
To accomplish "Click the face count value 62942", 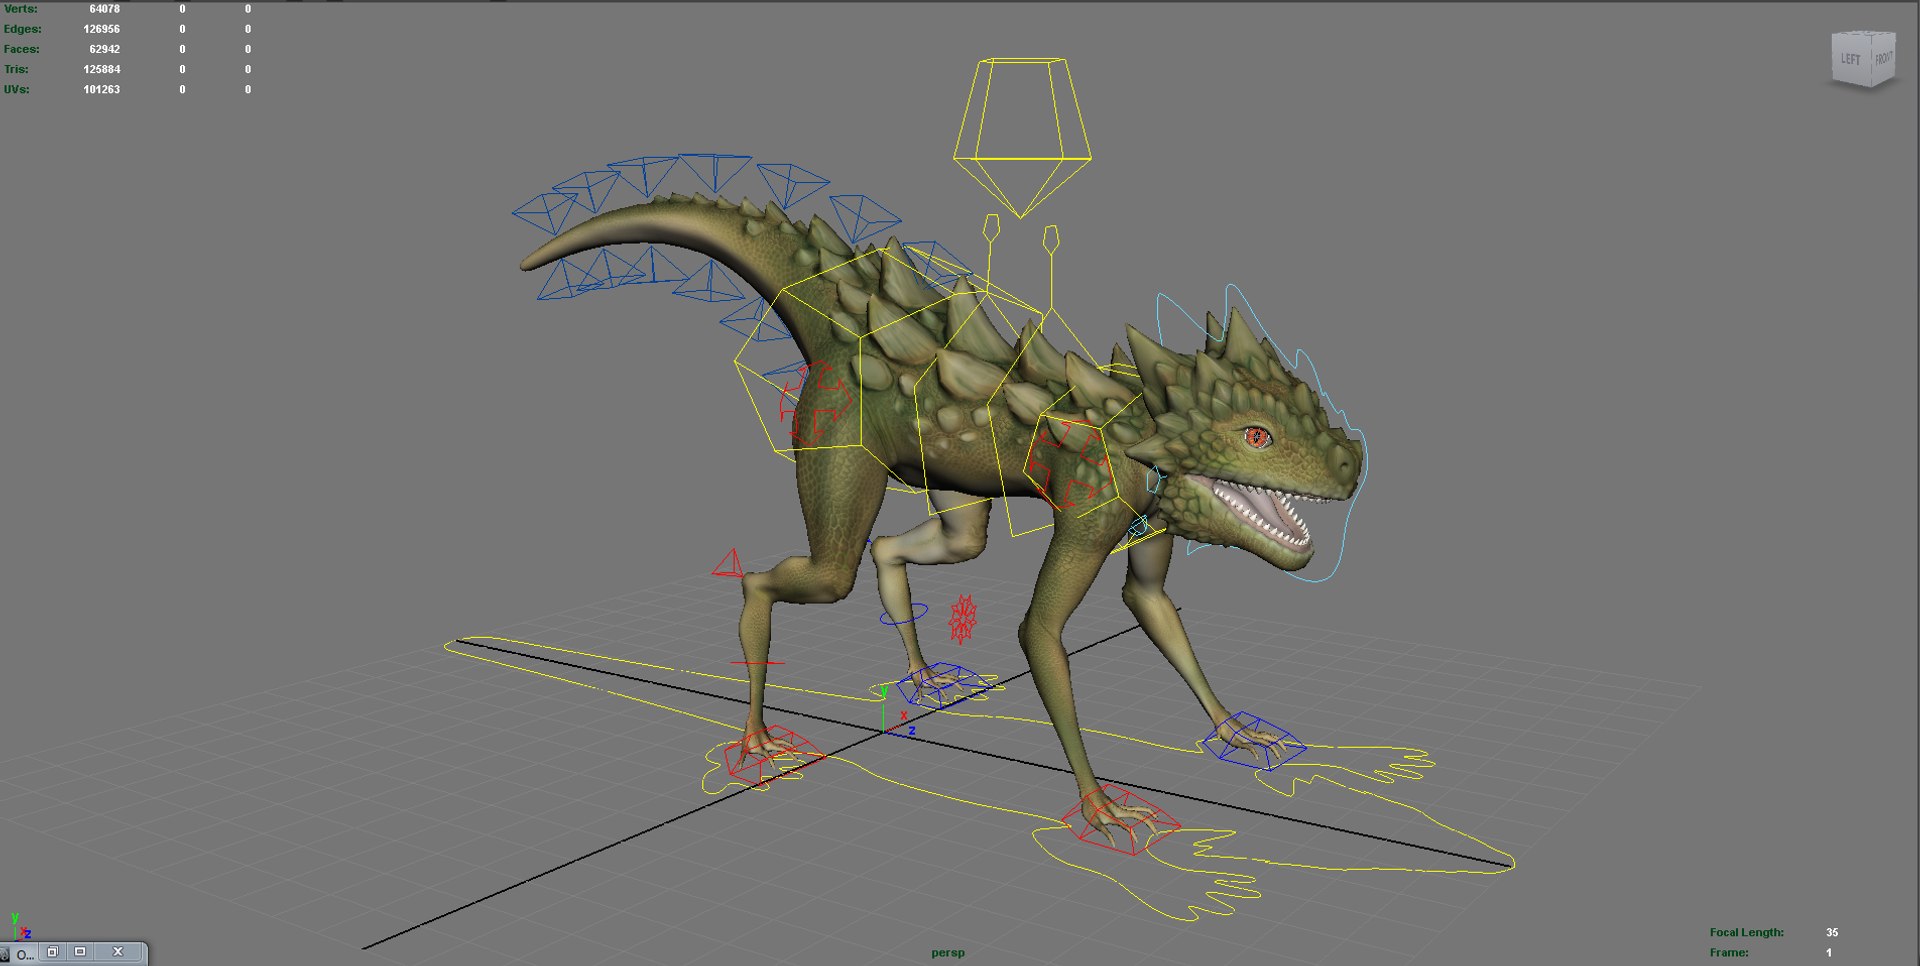I will (104, 49).
